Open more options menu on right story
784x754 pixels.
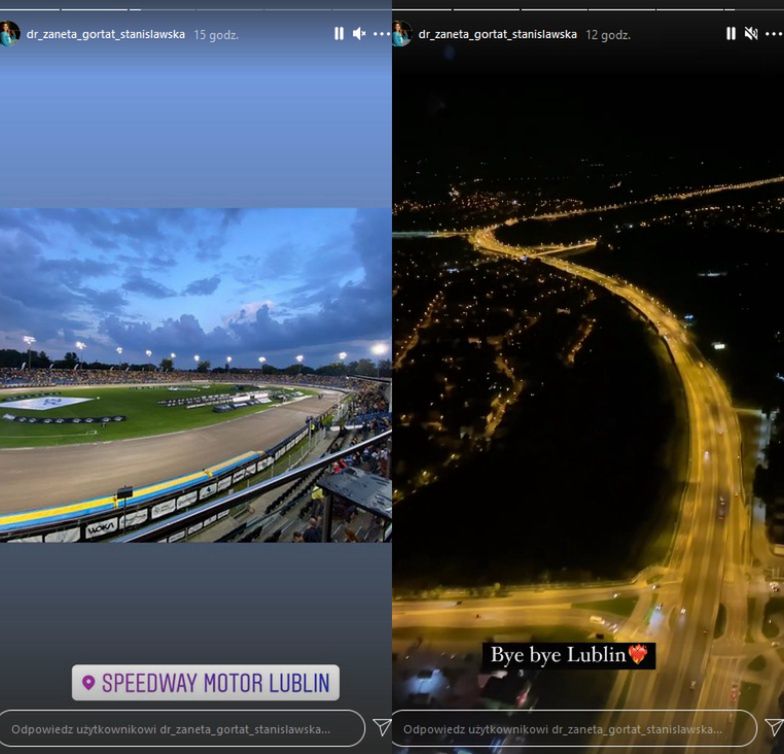pyautogui.click(x=773, y=34)
